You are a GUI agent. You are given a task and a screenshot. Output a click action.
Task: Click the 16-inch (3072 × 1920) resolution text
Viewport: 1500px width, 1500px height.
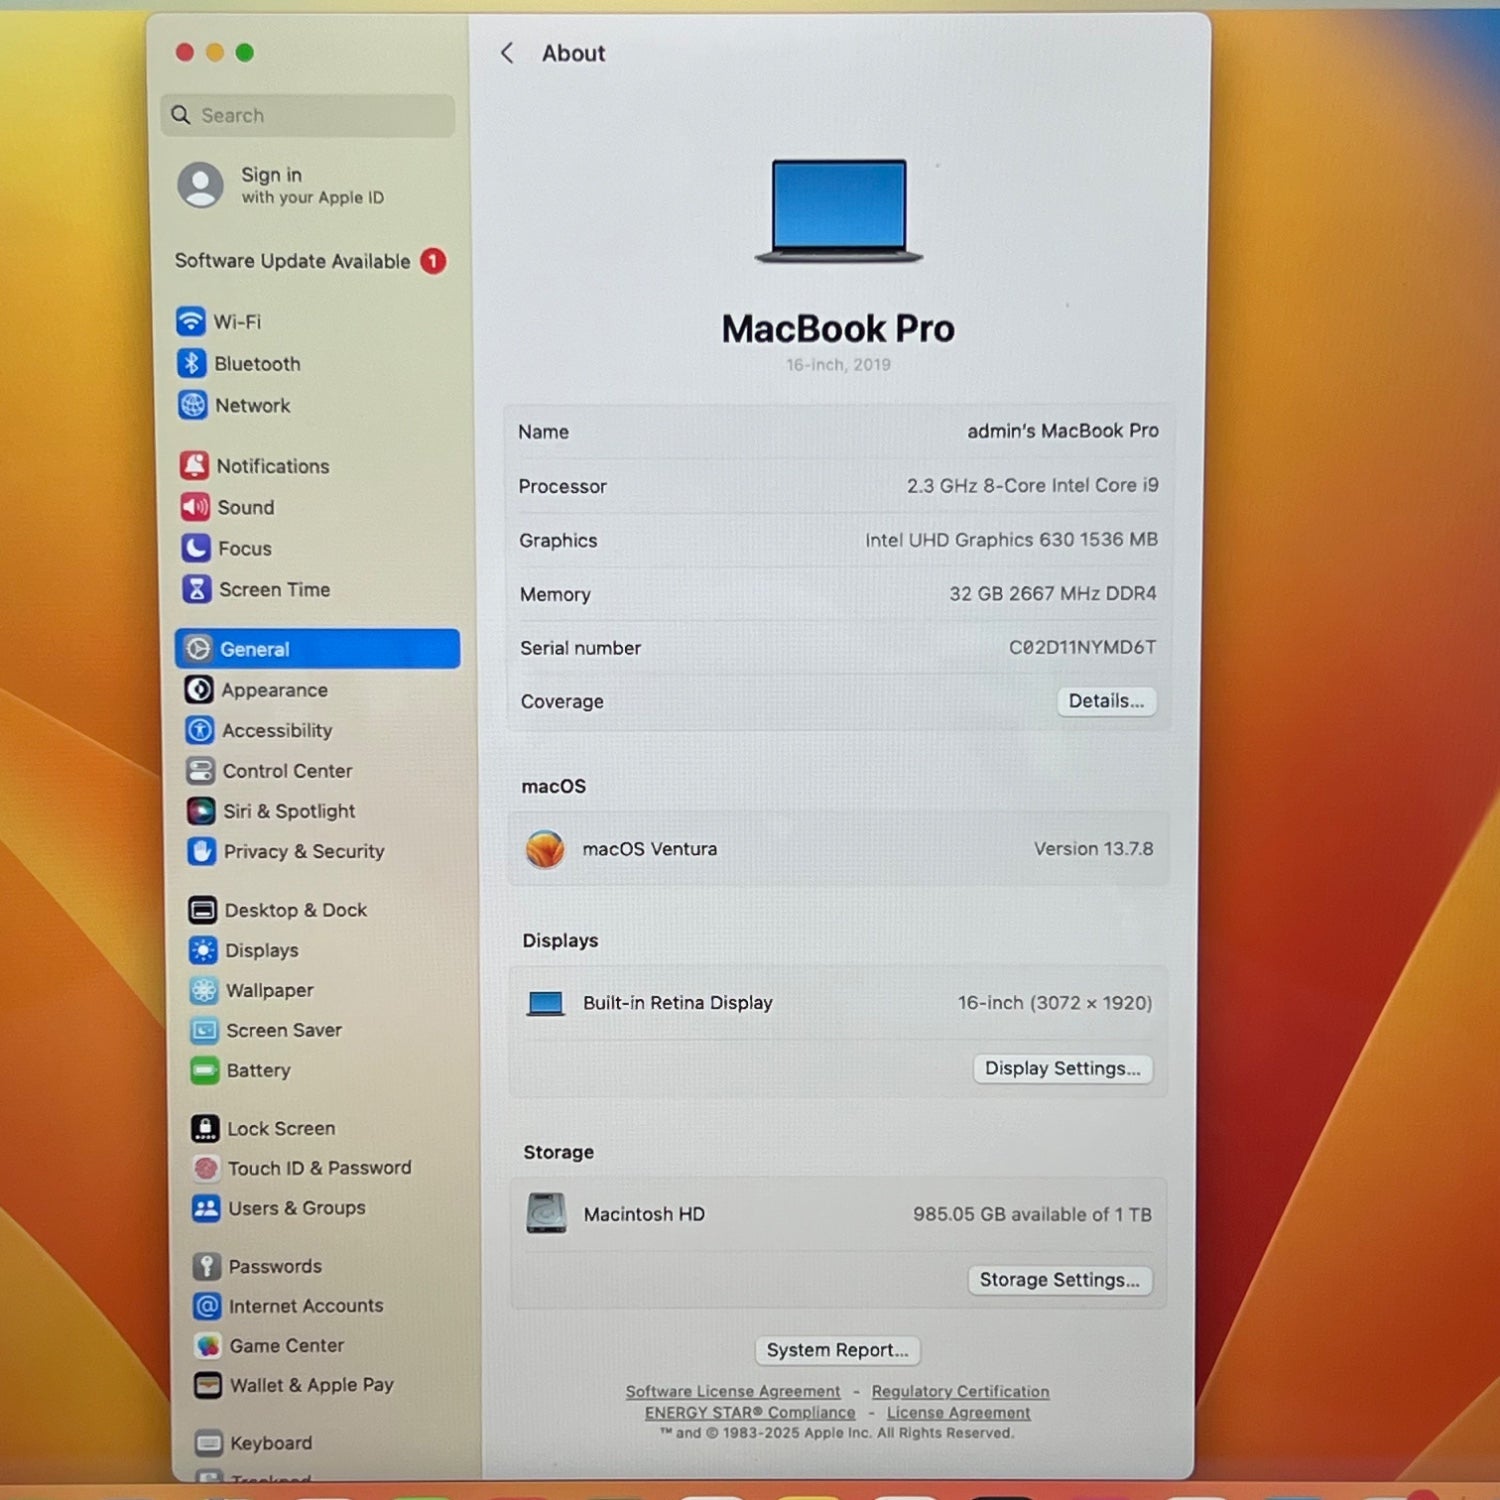tap(1055, 1002)
